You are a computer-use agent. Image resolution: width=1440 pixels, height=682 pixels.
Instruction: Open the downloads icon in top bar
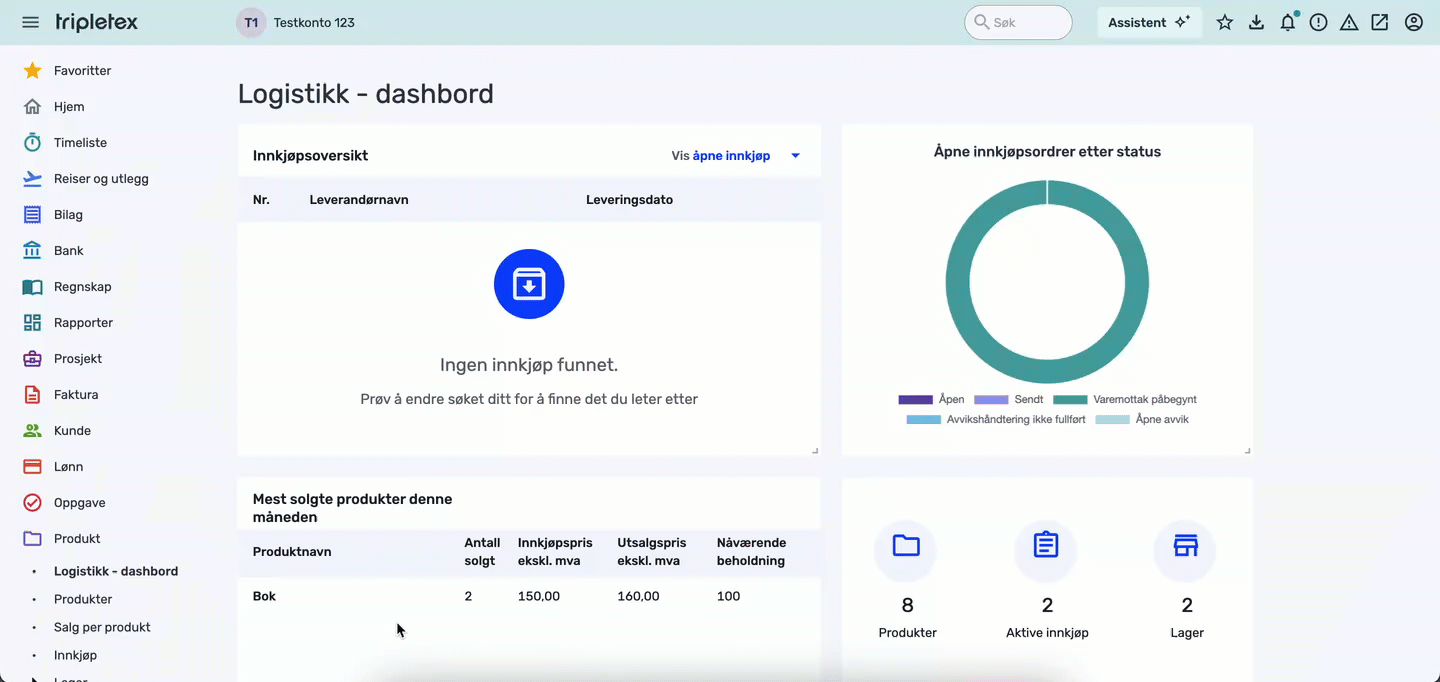pyautogui.click(x=1256, y=22)
